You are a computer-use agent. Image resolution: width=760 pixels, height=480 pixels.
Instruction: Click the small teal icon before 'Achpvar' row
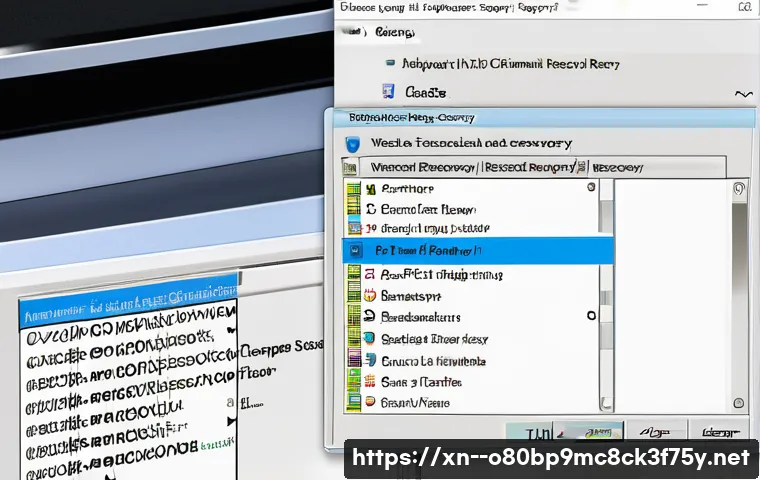(x=390, y=63)
